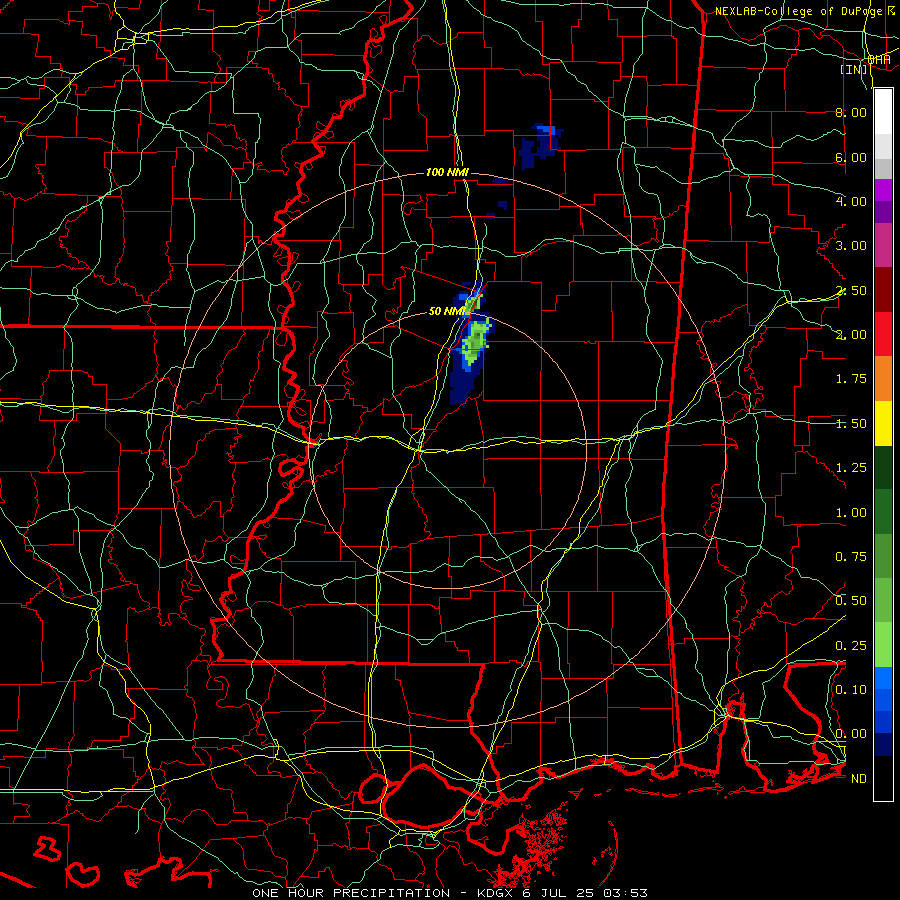
Task: Click the 0.10 legend value
Action: click(851, 690)
